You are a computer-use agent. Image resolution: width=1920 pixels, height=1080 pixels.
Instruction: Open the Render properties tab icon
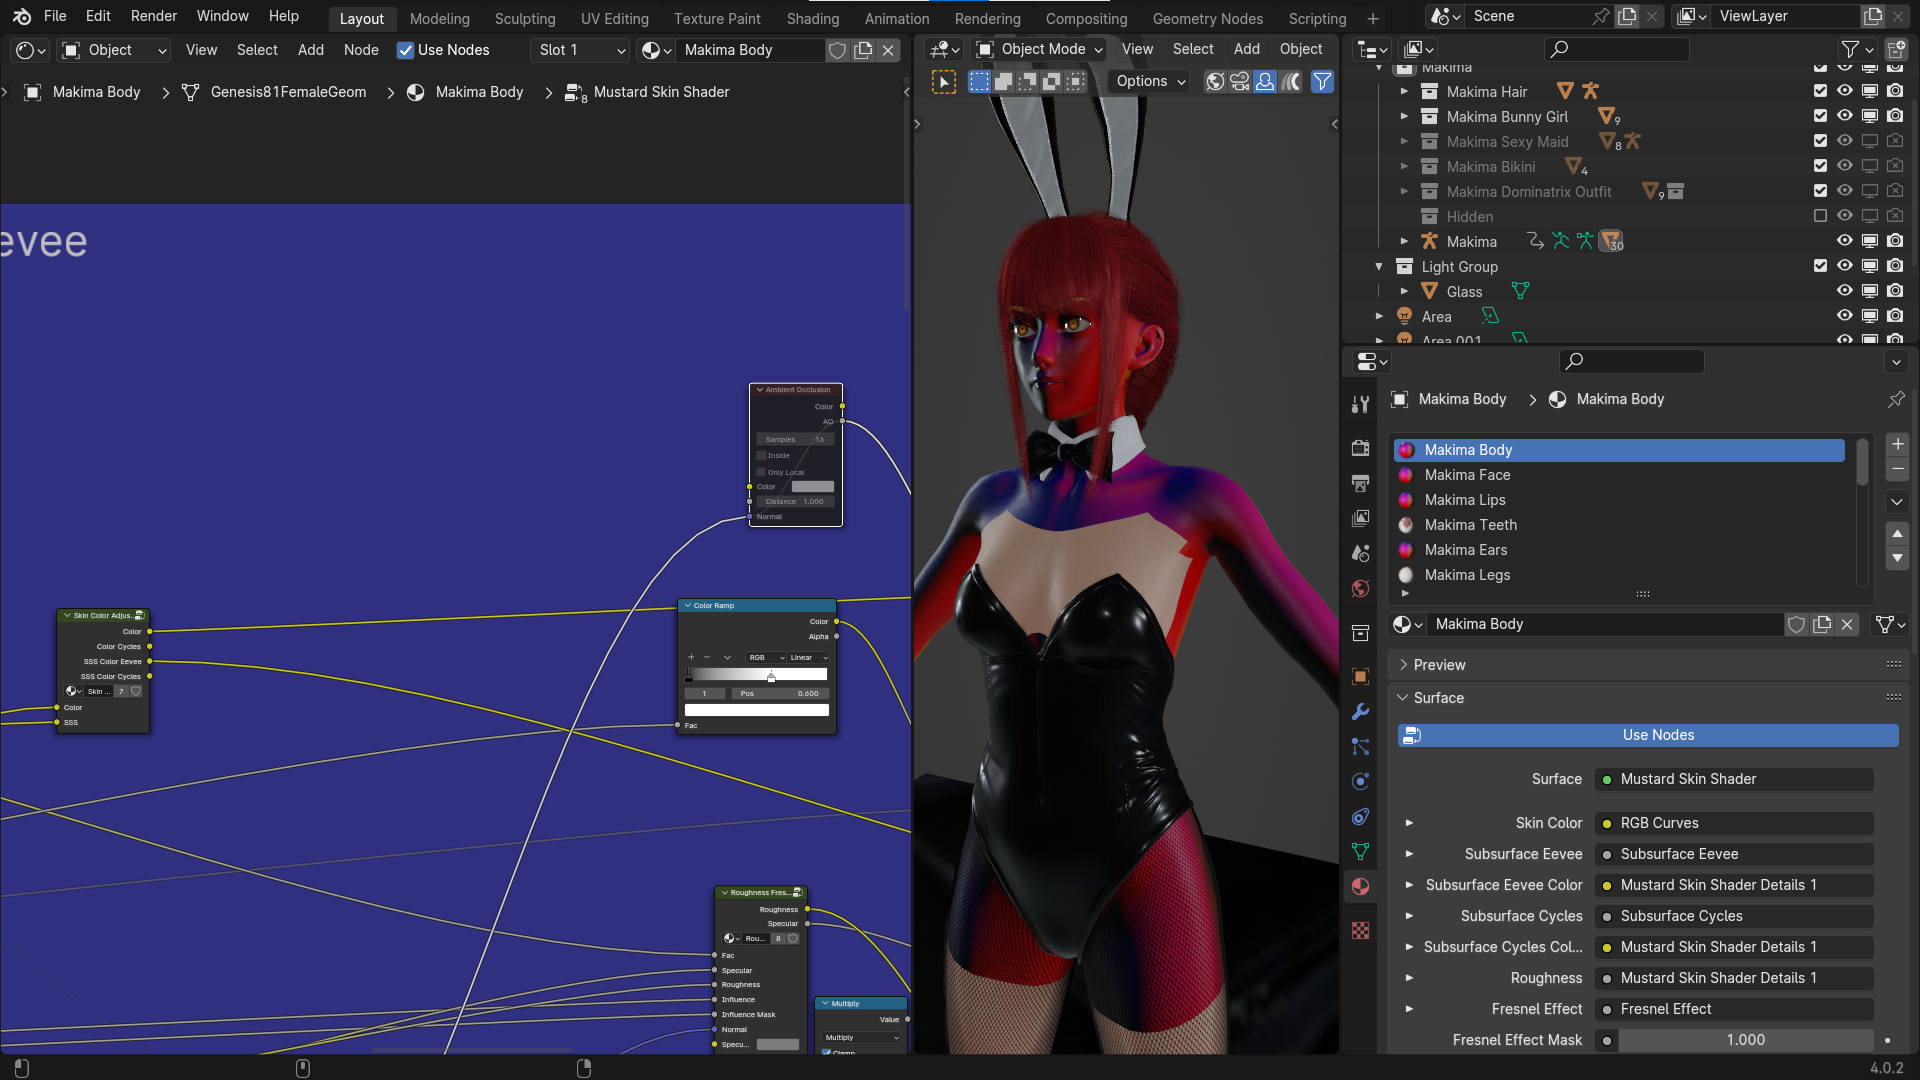point(1360,448)
